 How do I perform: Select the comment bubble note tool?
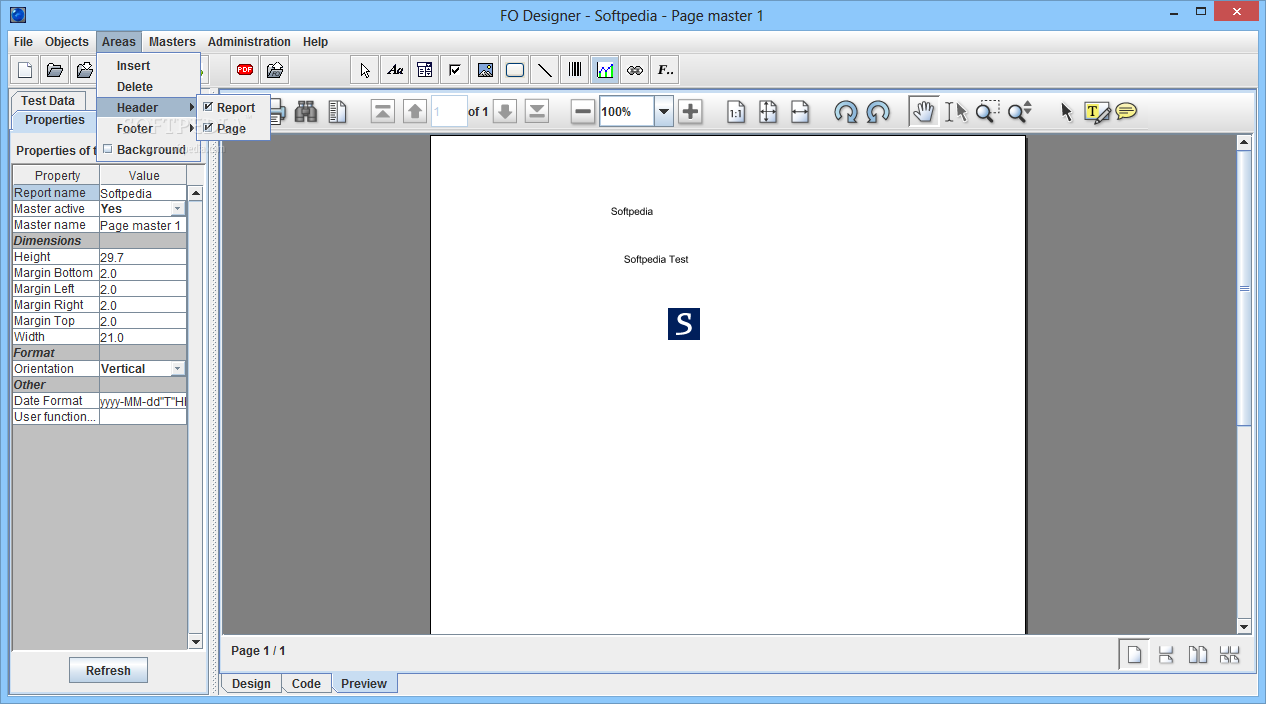click(x=1127, y=111)
